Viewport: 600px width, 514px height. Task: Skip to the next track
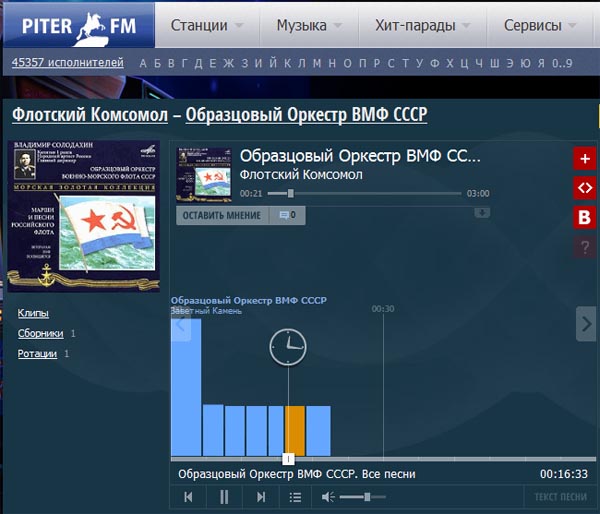(x=261, y=497)
